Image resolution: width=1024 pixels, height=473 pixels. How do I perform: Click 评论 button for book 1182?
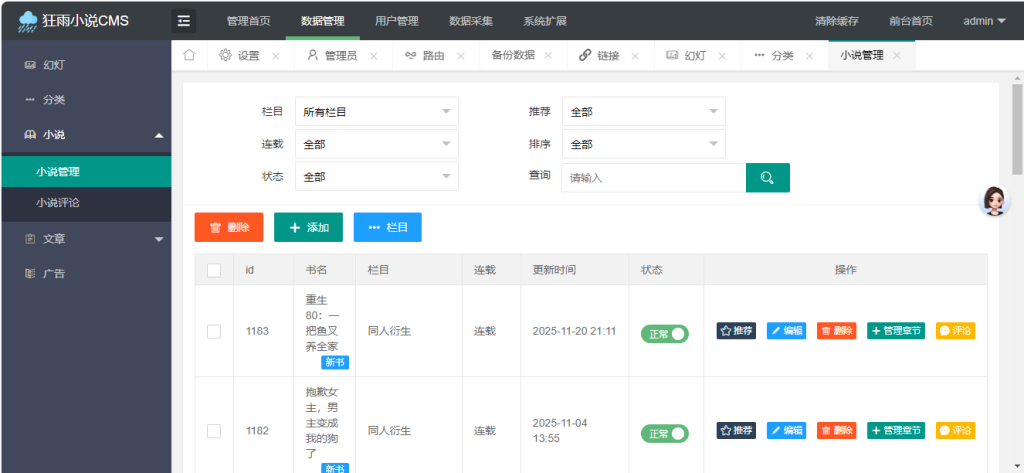(x=955, y=431)
